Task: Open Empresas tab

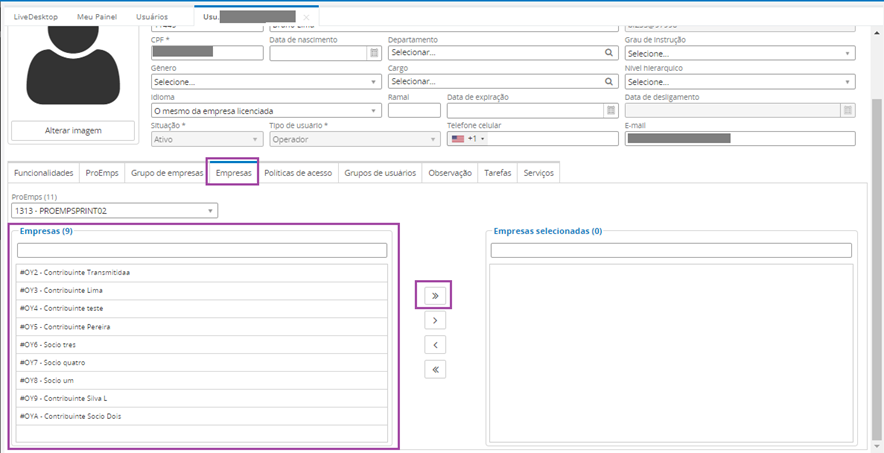Action: tap(233, 173)
